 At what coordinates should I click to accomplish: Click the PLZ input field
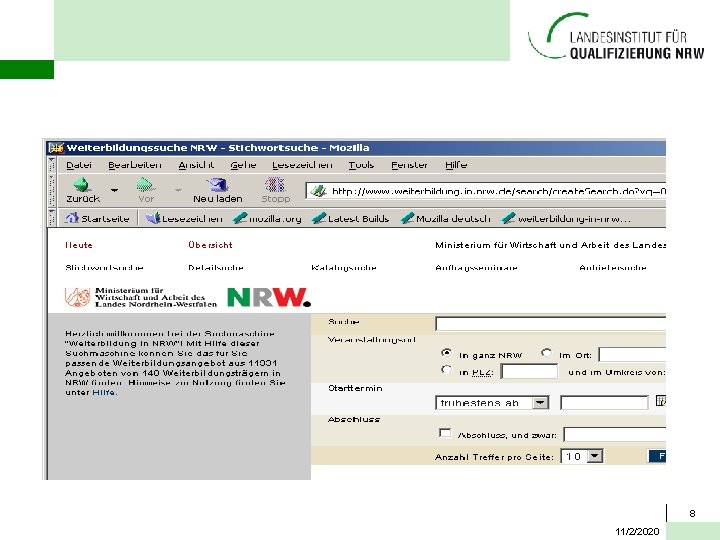(x=529, y=371)
